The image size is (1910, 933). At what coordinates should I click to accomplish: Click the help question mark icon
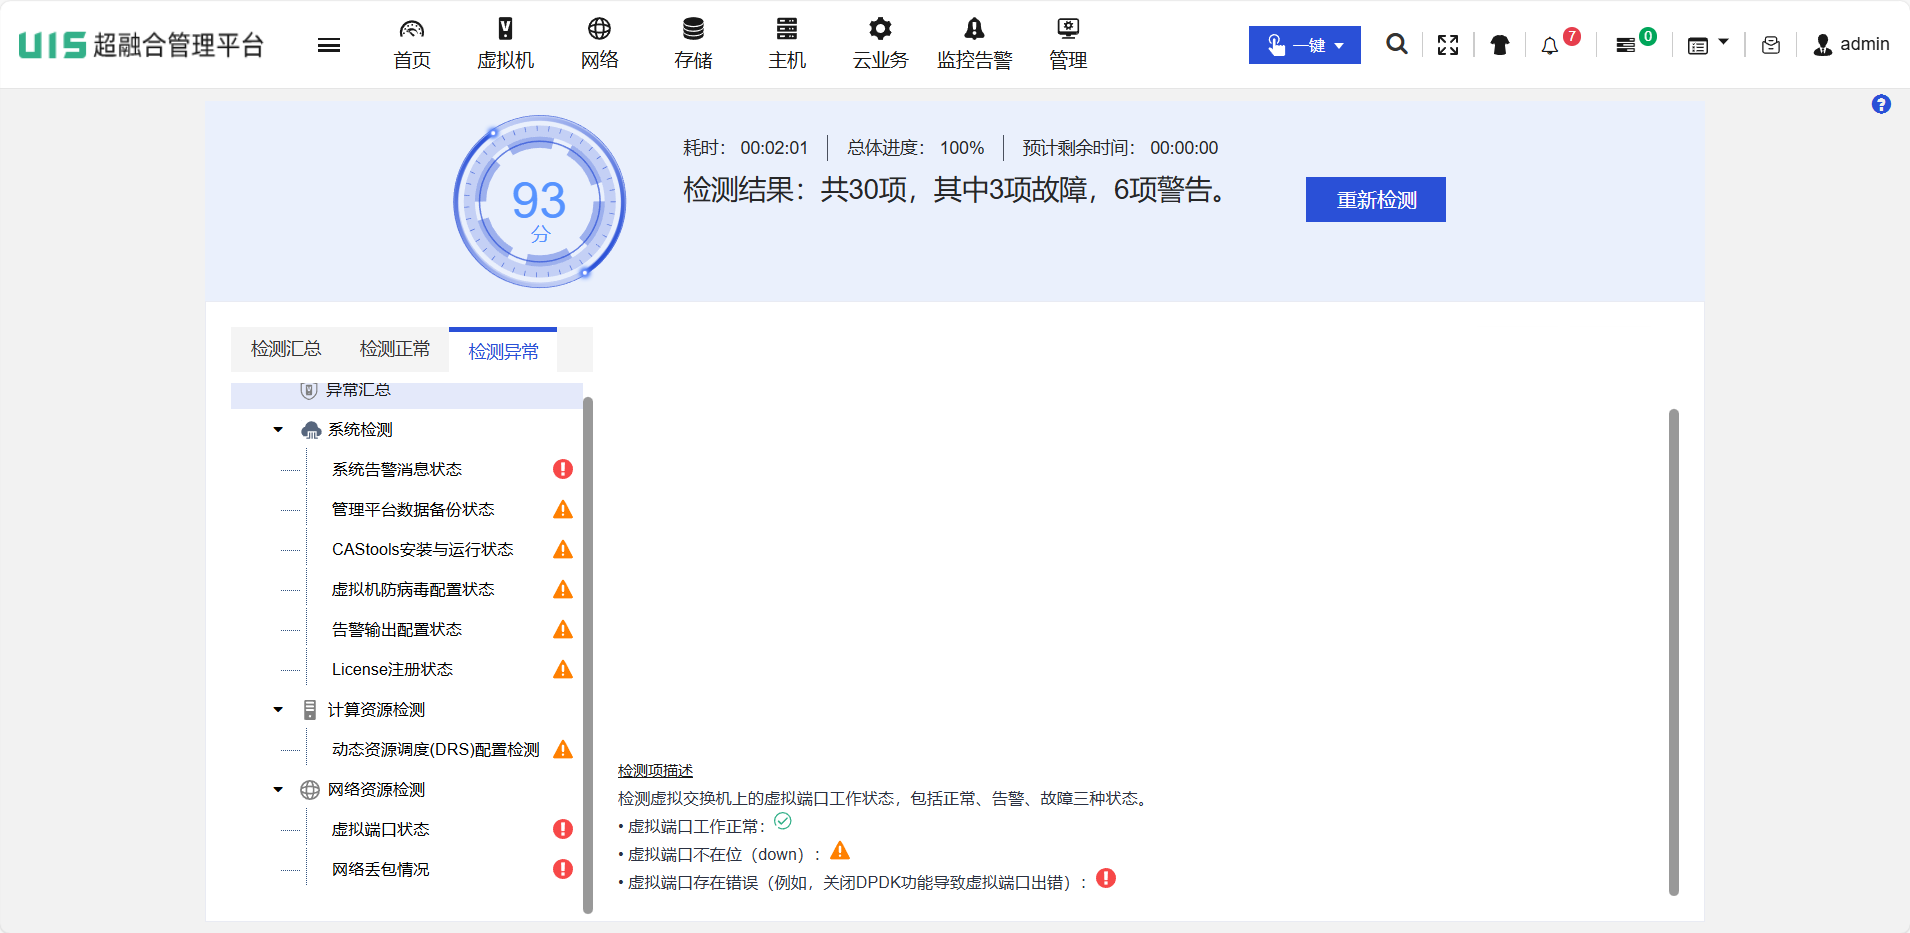coord(1880,105)
